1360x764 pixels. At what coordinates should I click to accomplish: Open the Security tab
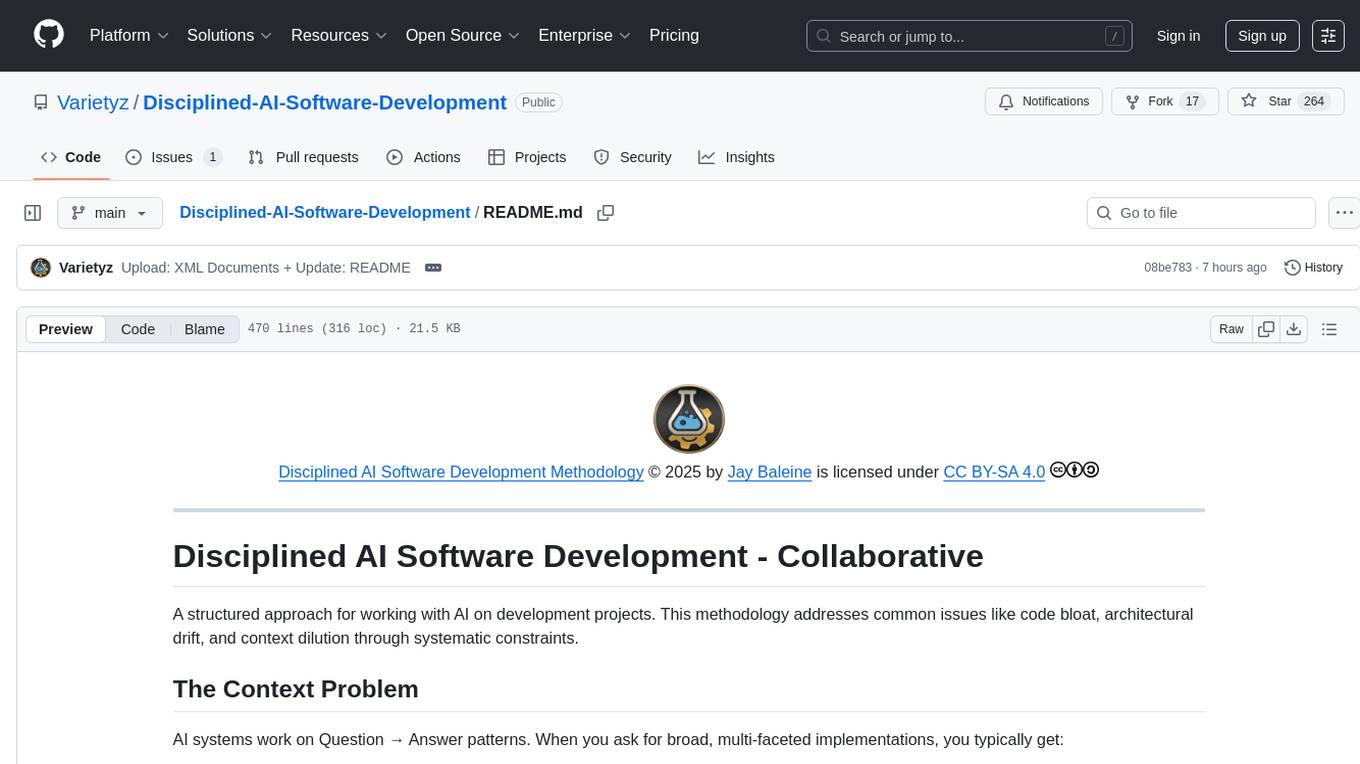click(x=632, y=157)
